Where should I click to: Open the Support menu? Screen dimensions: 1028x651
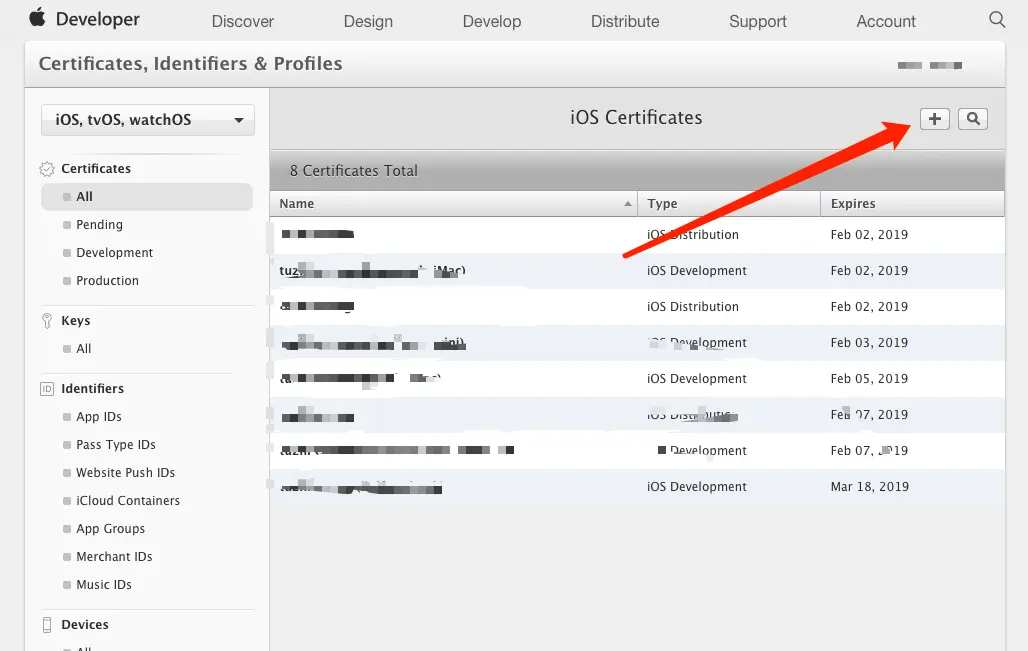tap(758, 22)
